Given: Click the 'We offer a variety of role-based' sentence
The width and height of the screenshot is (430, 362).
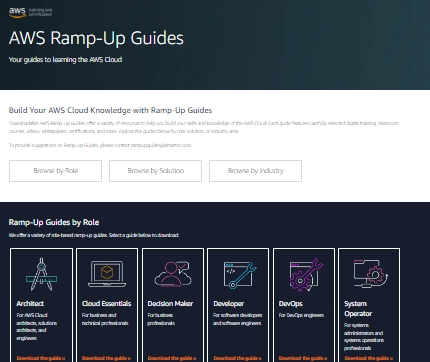Looking at the screenshot, I should pos(93,235).
